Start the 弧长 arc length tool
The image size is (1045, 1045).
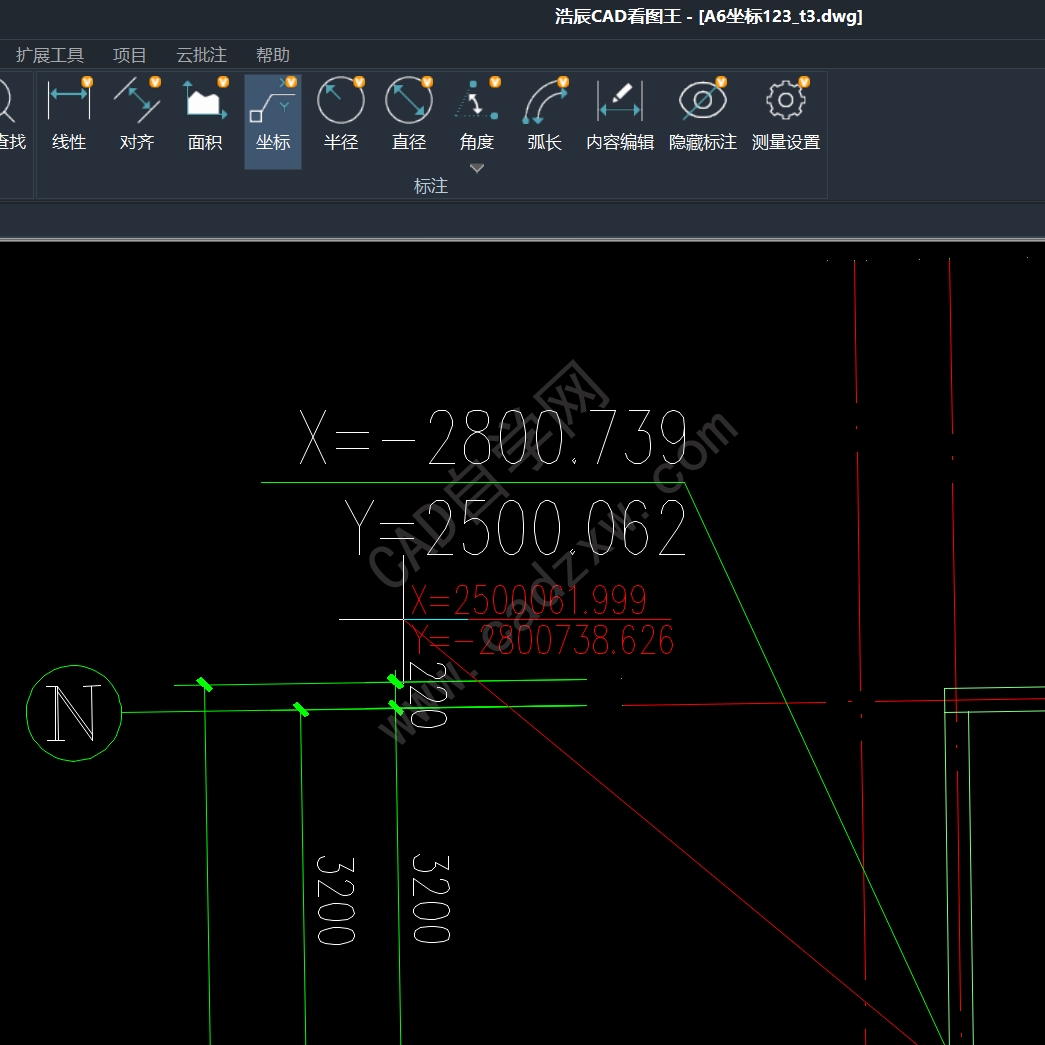544,115
